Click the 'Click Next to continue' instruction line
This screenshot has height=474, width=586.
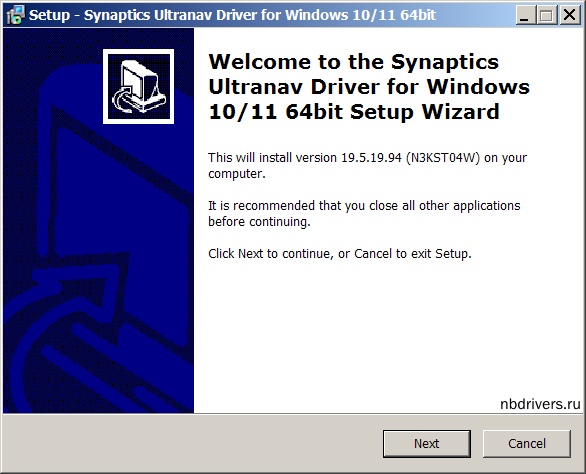(340, 254)
